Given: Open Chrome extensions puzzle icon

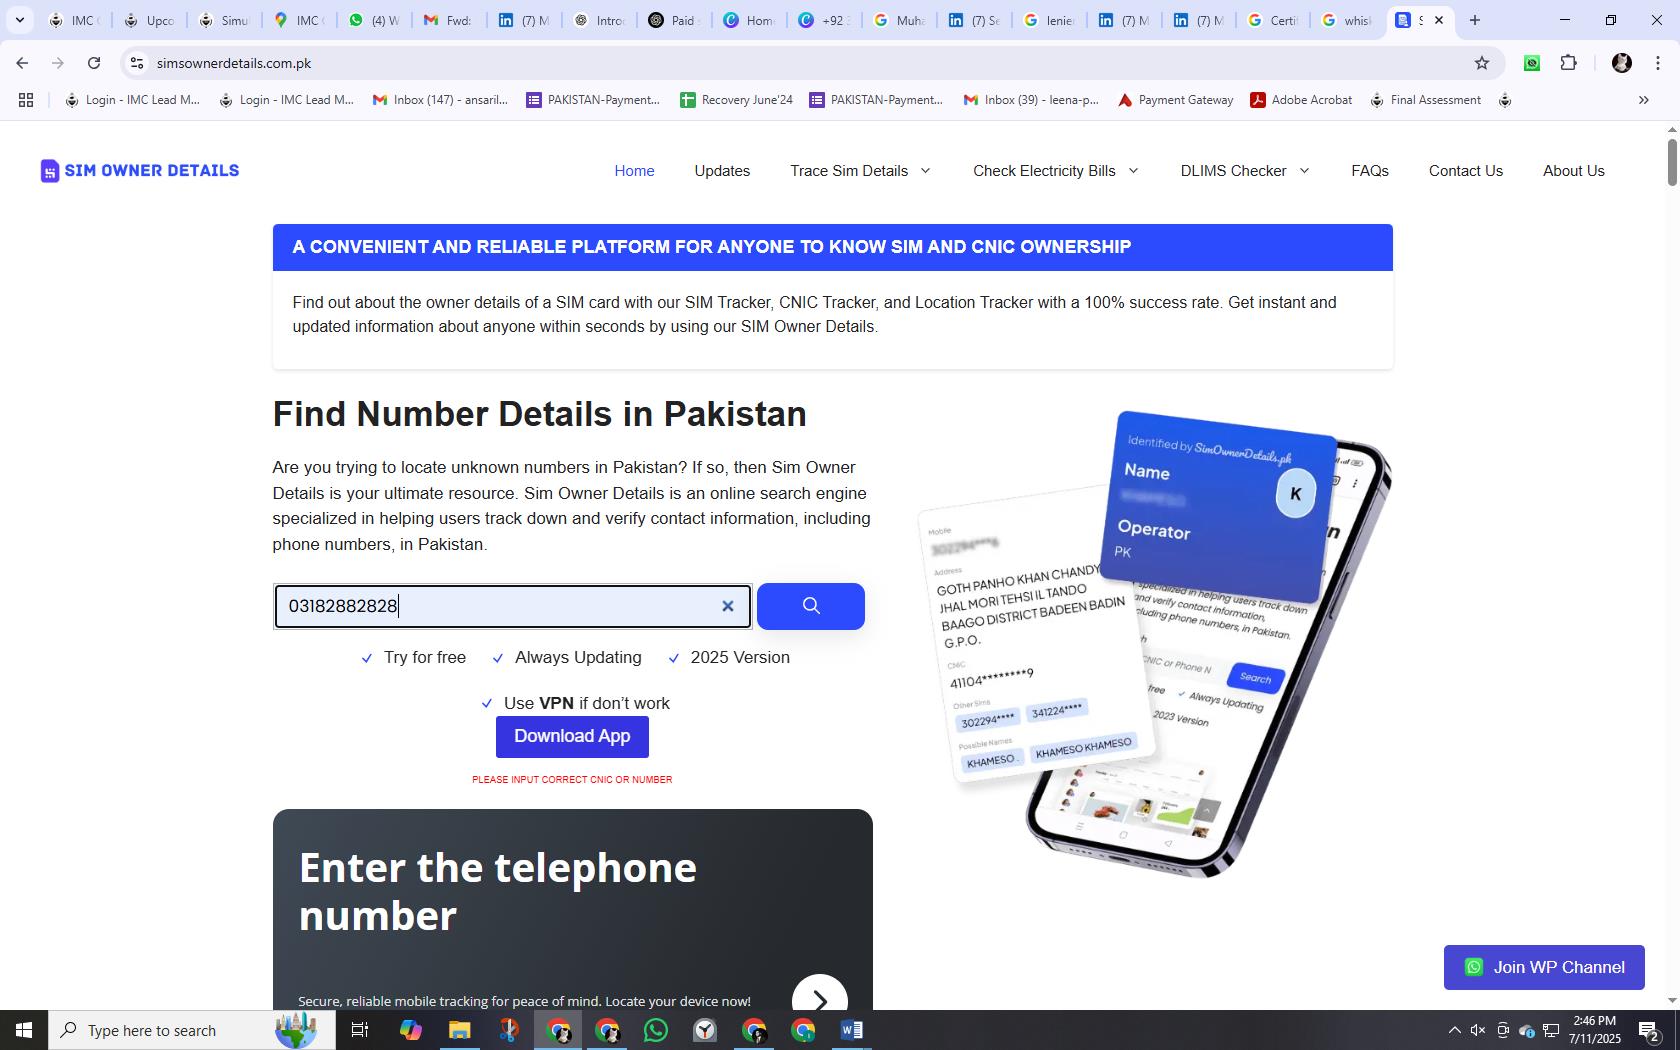Looking at the screenshot, I should [x=1569, y=63].
